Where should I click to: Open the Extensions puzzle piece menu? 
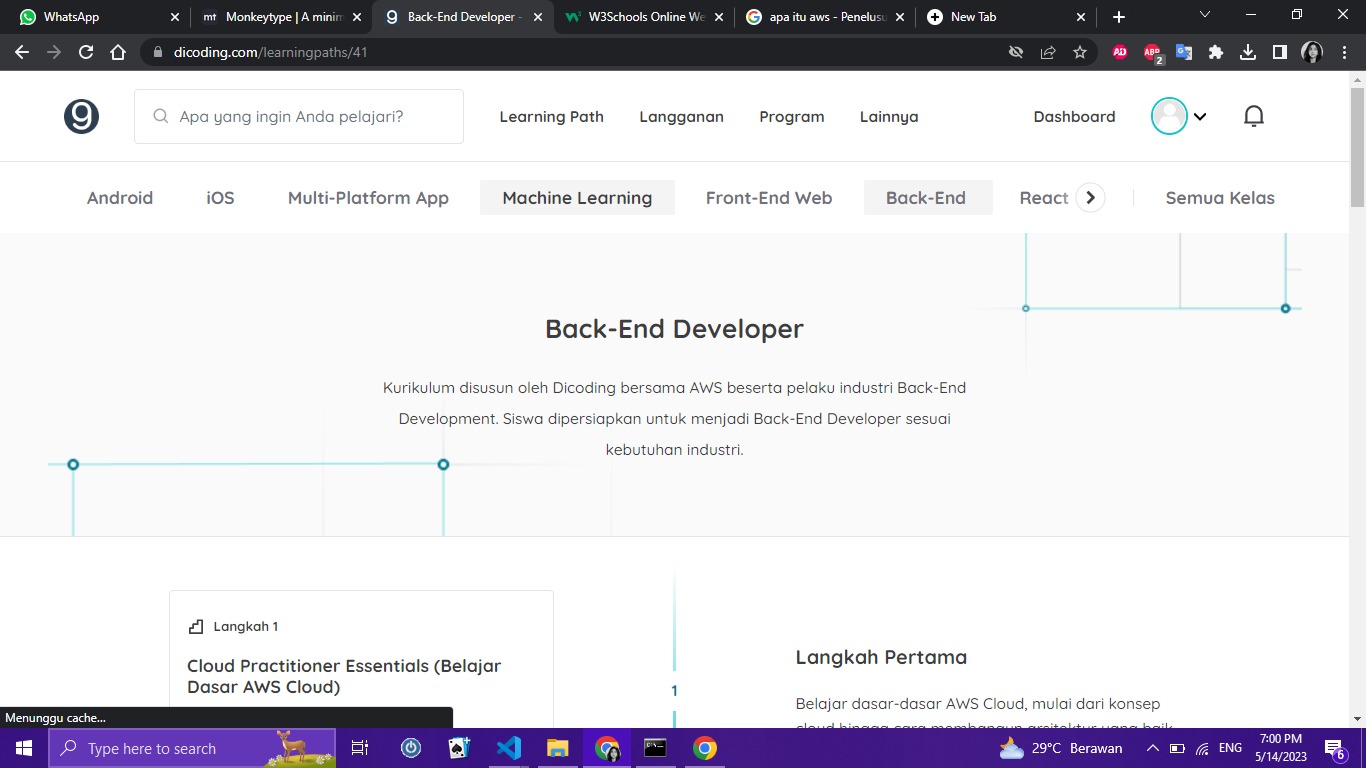pyautogui.click(x=1216, y=52)
